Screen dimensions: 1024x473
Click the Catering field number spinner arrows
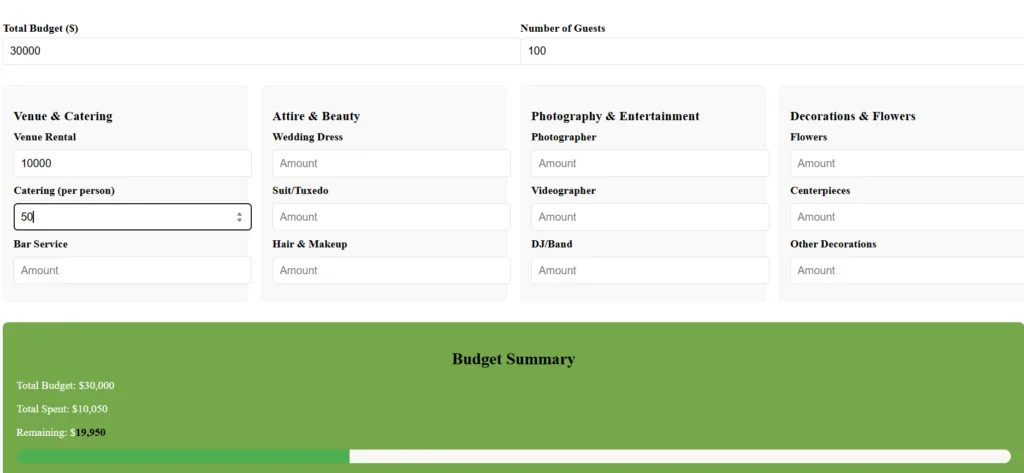point(240,217)
